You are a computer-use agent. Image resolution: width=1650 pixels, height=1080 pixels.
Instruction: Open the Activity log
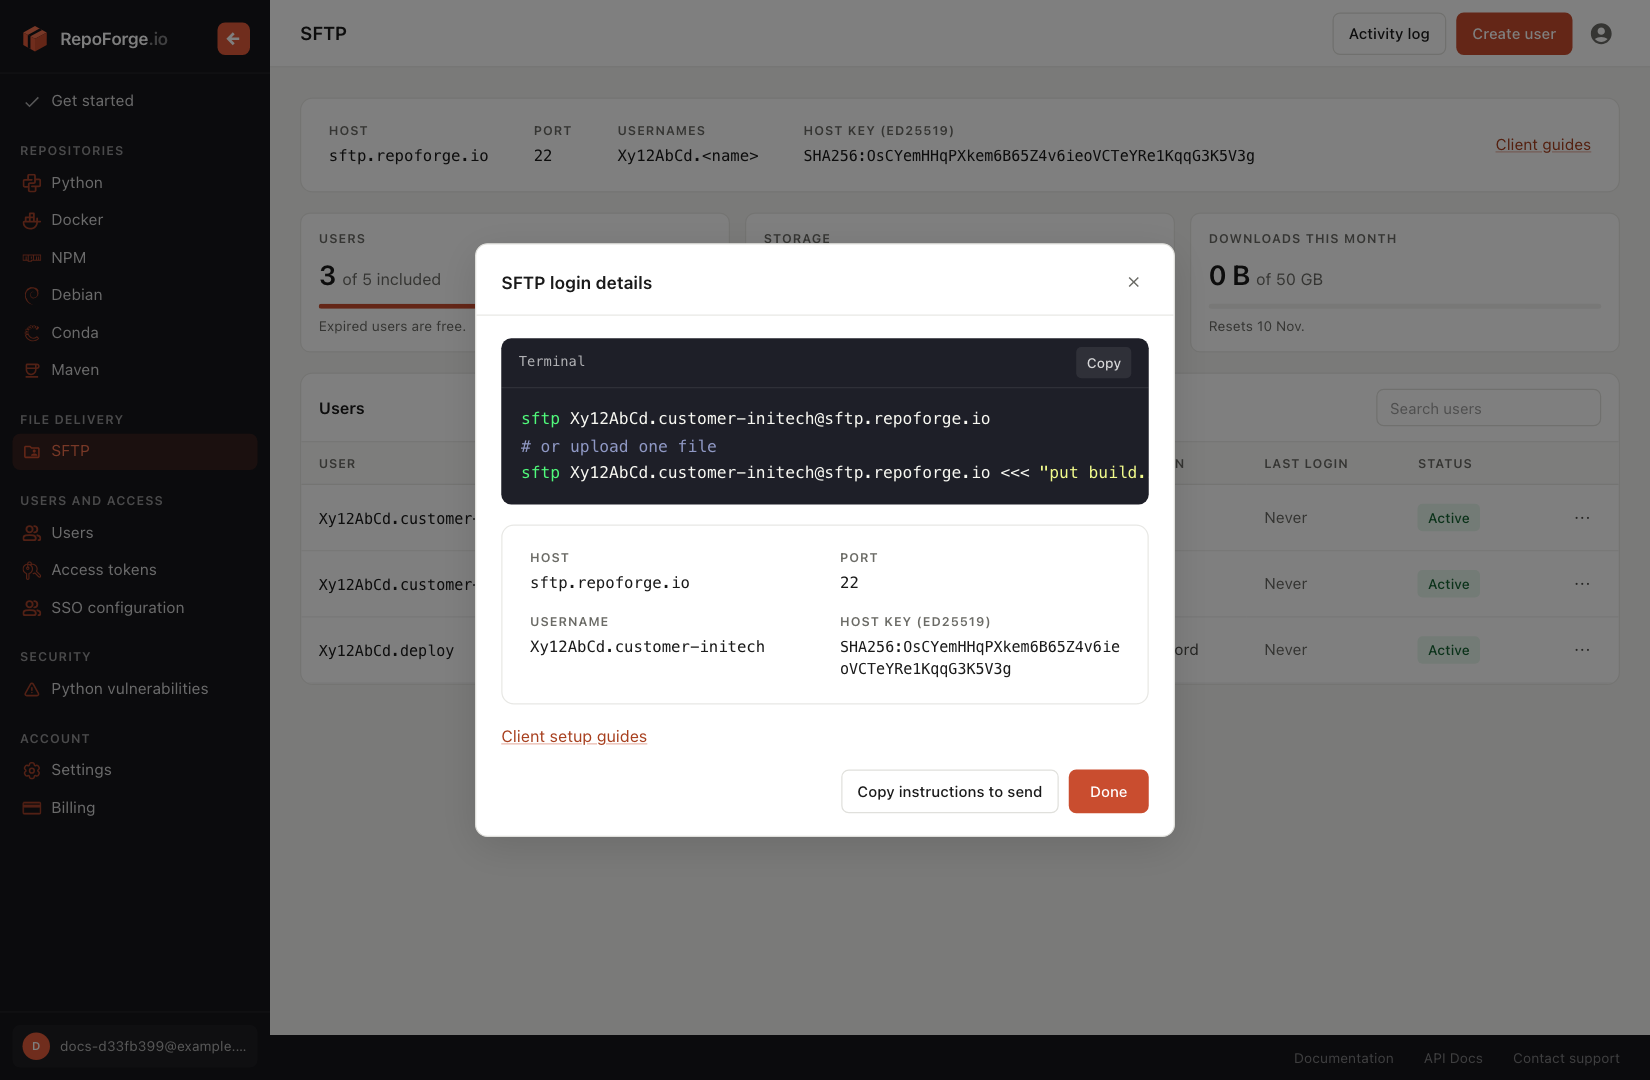click(1389, 34)
